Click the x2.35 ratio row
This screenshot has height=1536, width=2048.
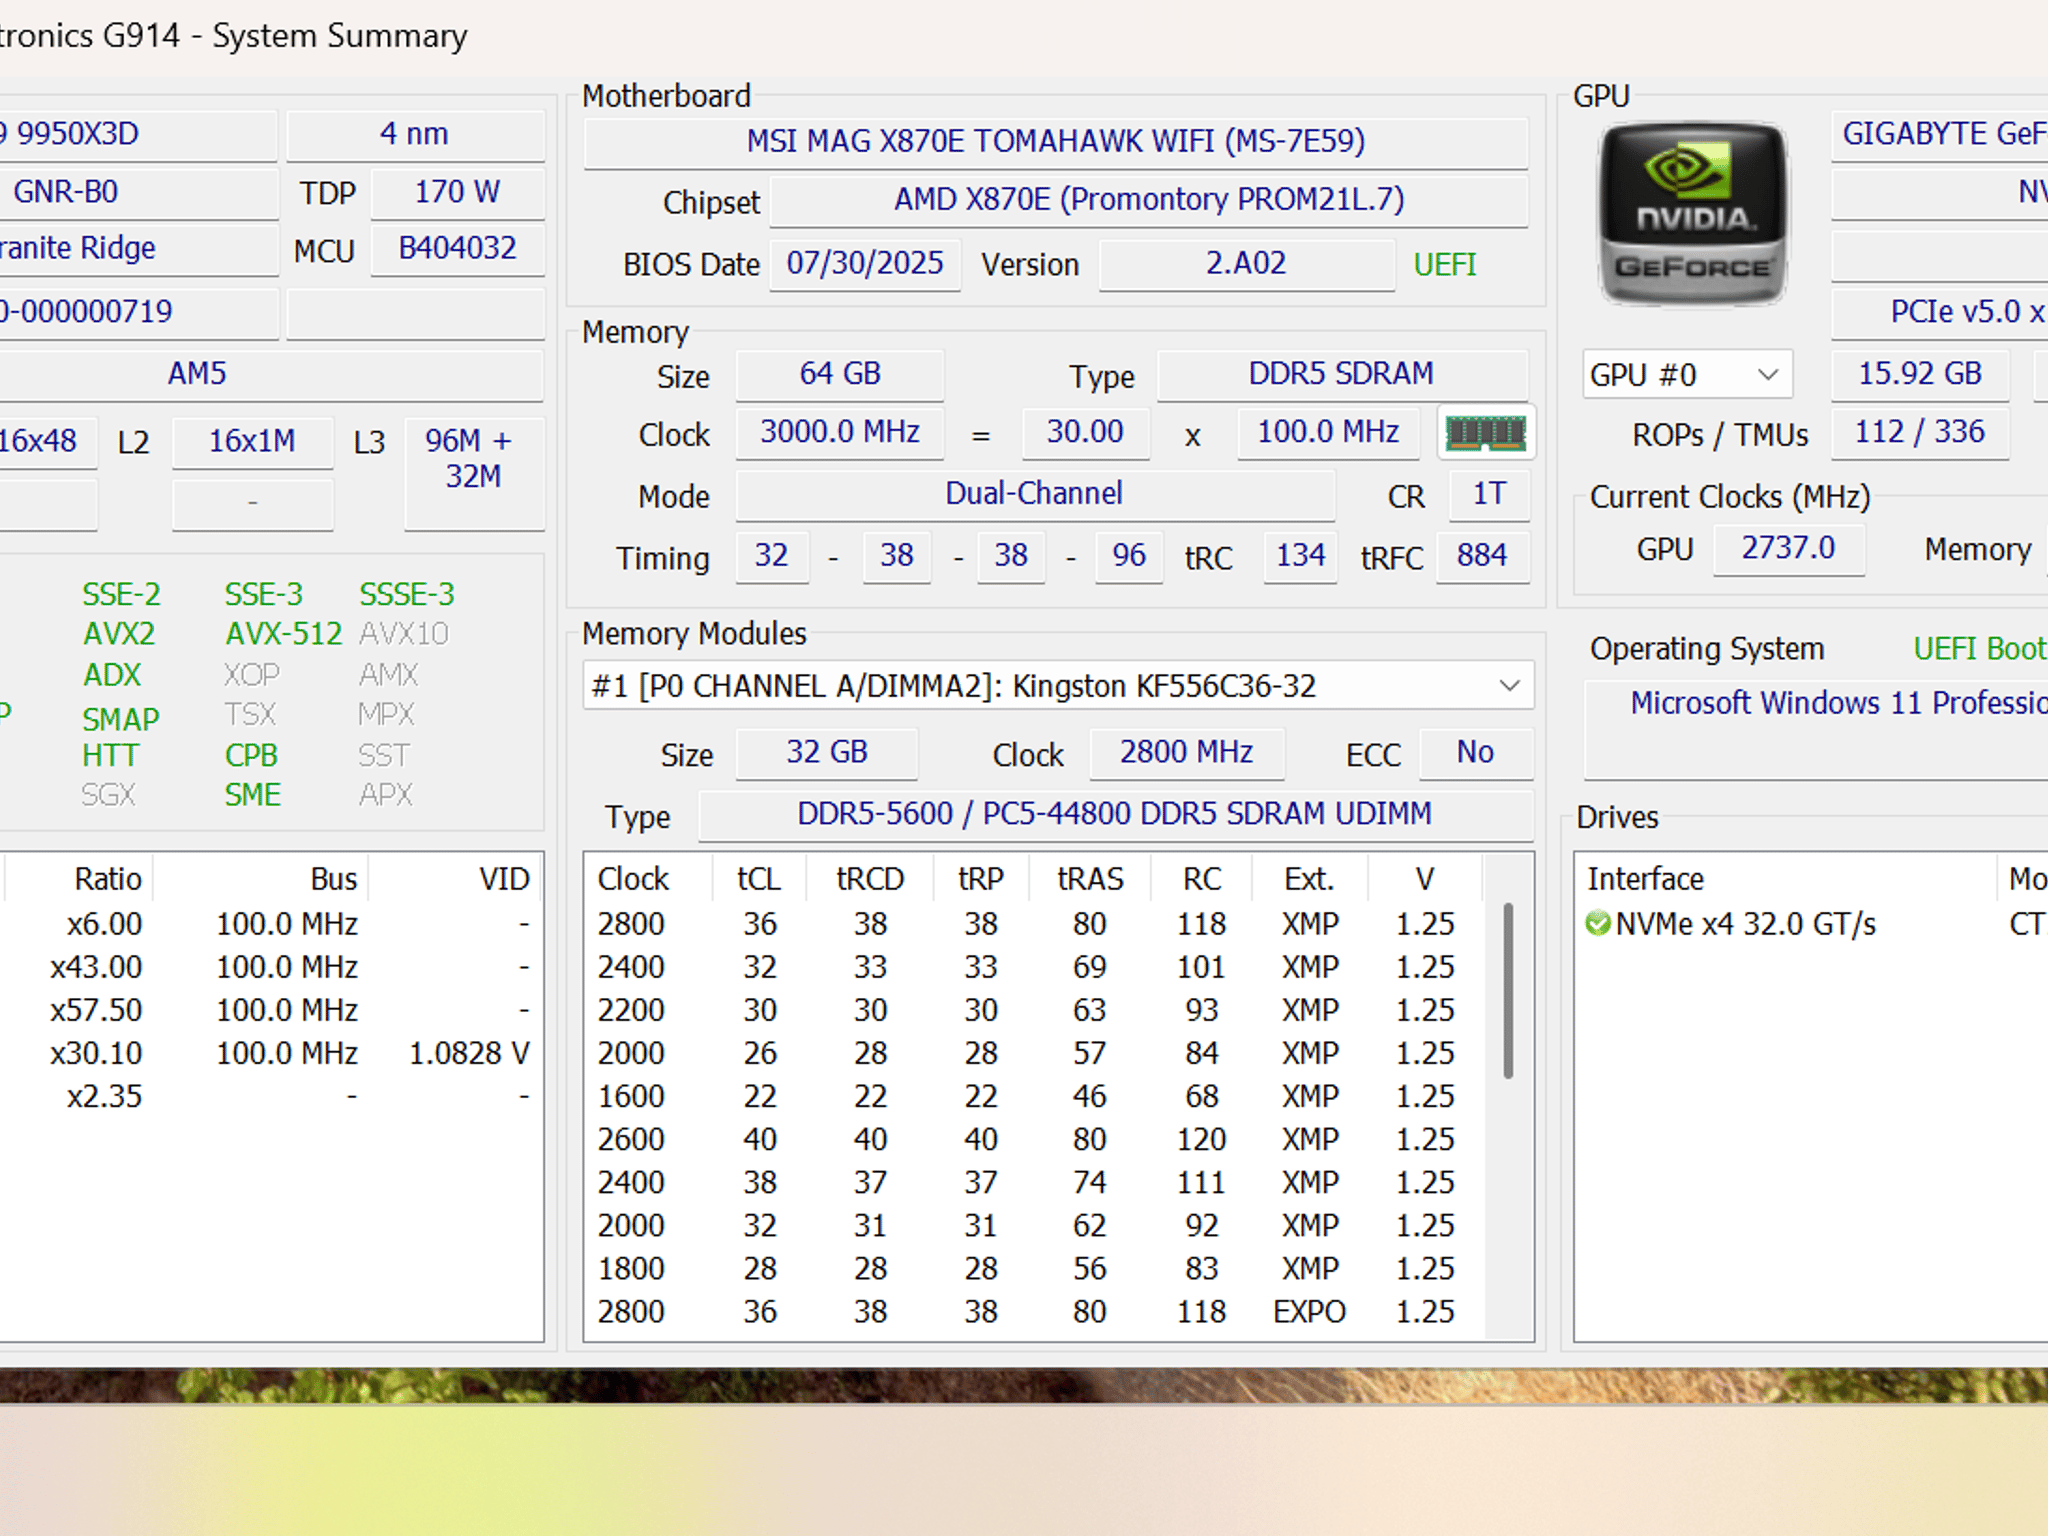(x=272, y=1097)
